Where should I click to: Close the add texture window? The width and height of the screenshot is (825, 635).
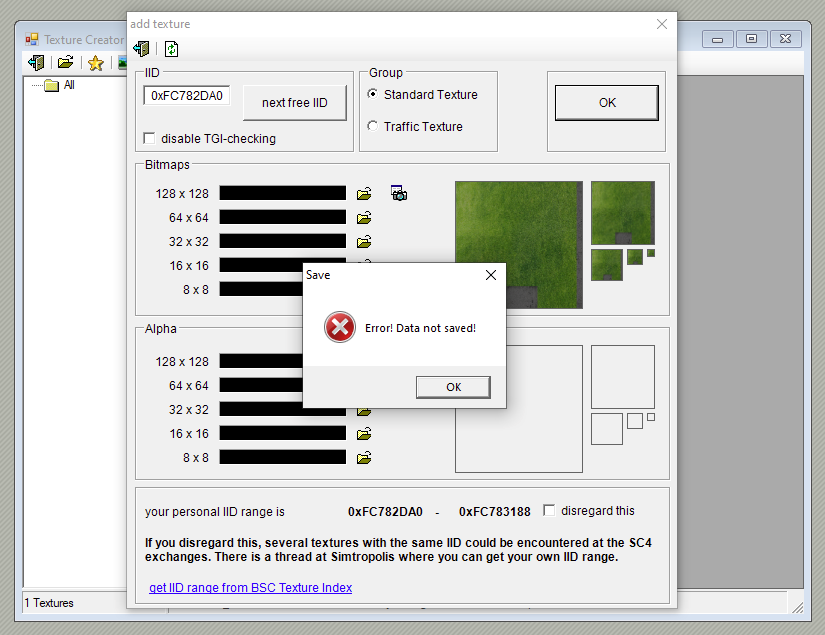[662, 24]
